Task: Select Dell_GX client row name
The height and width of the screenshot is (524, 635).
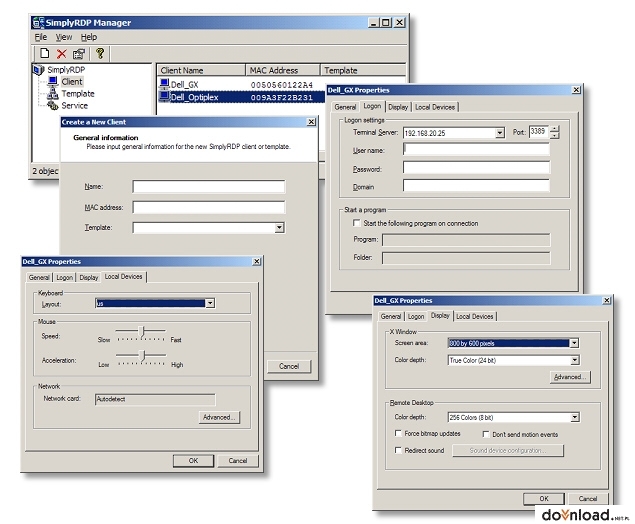Action: tap(184, 85)
